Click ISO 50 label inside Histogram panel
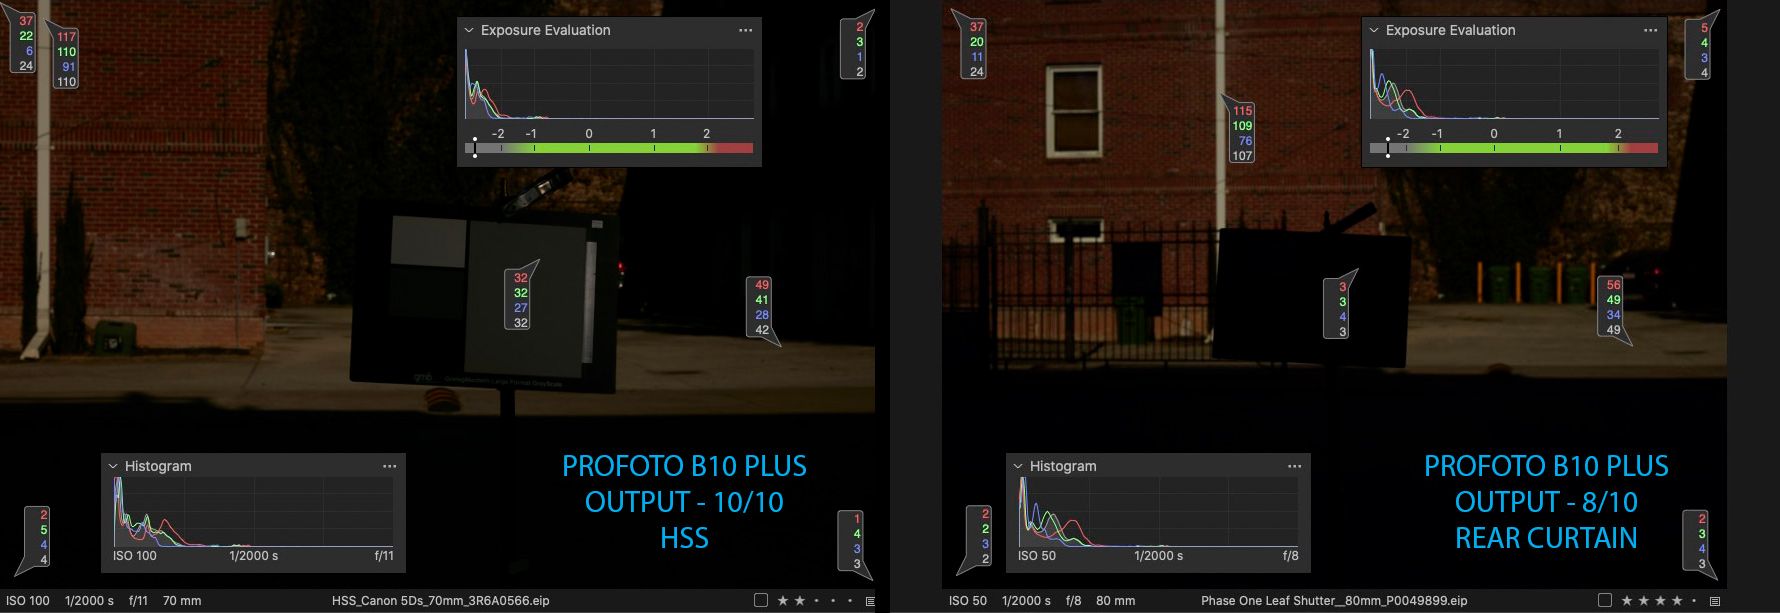1780x613 pixels. pyautogui.click(x=1037, y=556)
